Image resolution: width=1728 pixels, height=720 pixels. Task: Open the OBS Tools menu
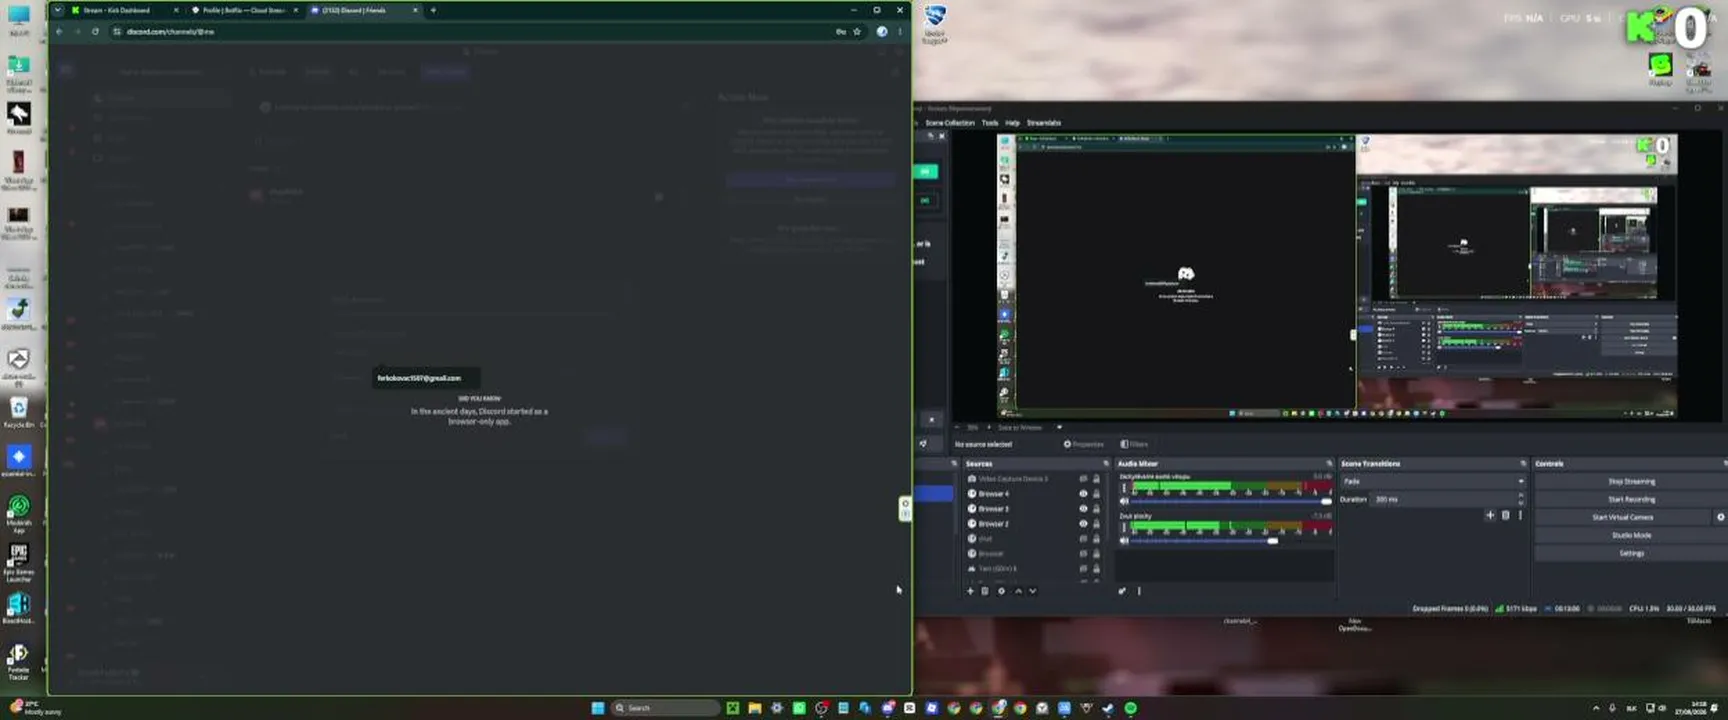990,123
